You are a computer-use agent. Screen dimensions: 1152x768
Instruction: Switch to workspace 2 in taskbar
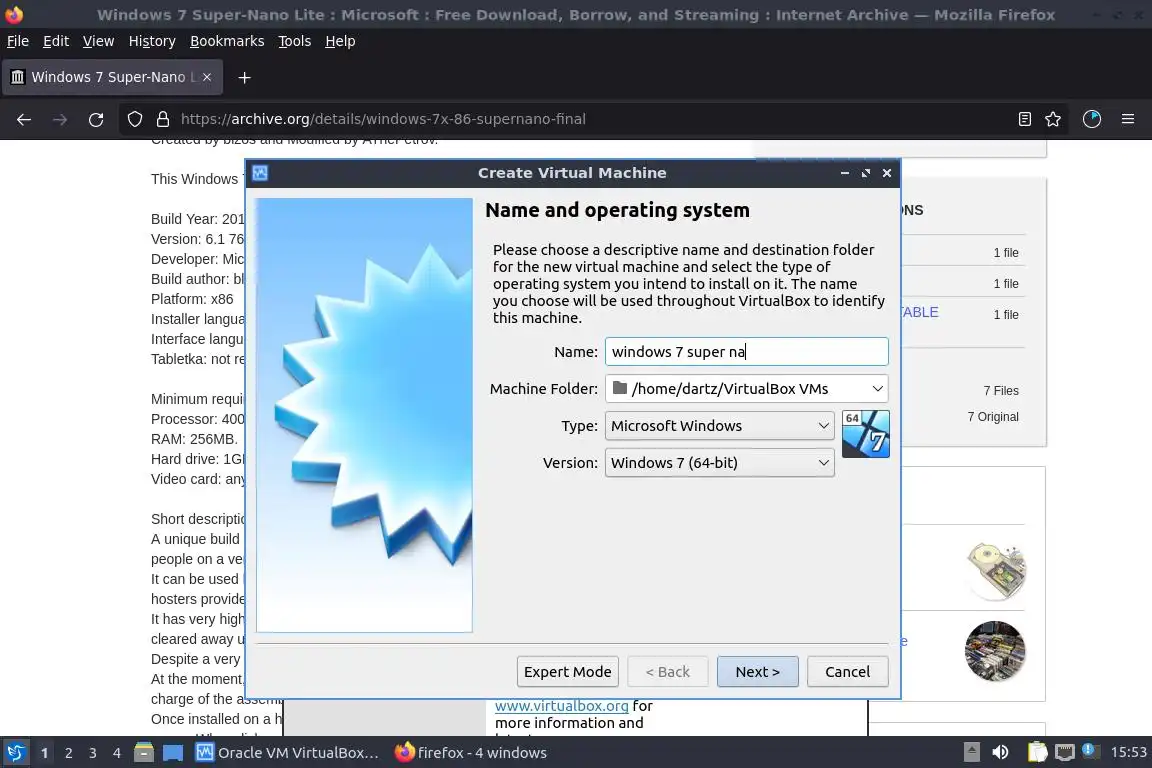pos(68,753)
